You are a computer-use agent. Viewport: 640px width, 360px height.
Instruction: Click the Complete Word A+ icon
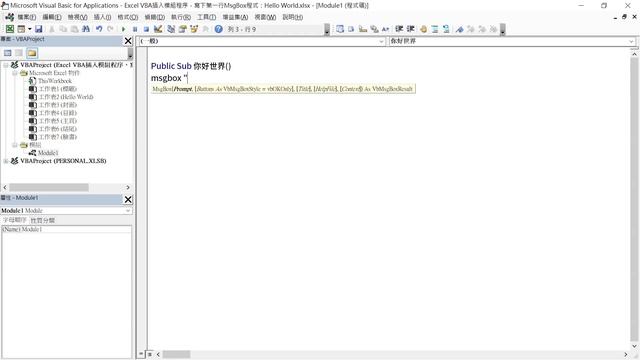point(385,29)
